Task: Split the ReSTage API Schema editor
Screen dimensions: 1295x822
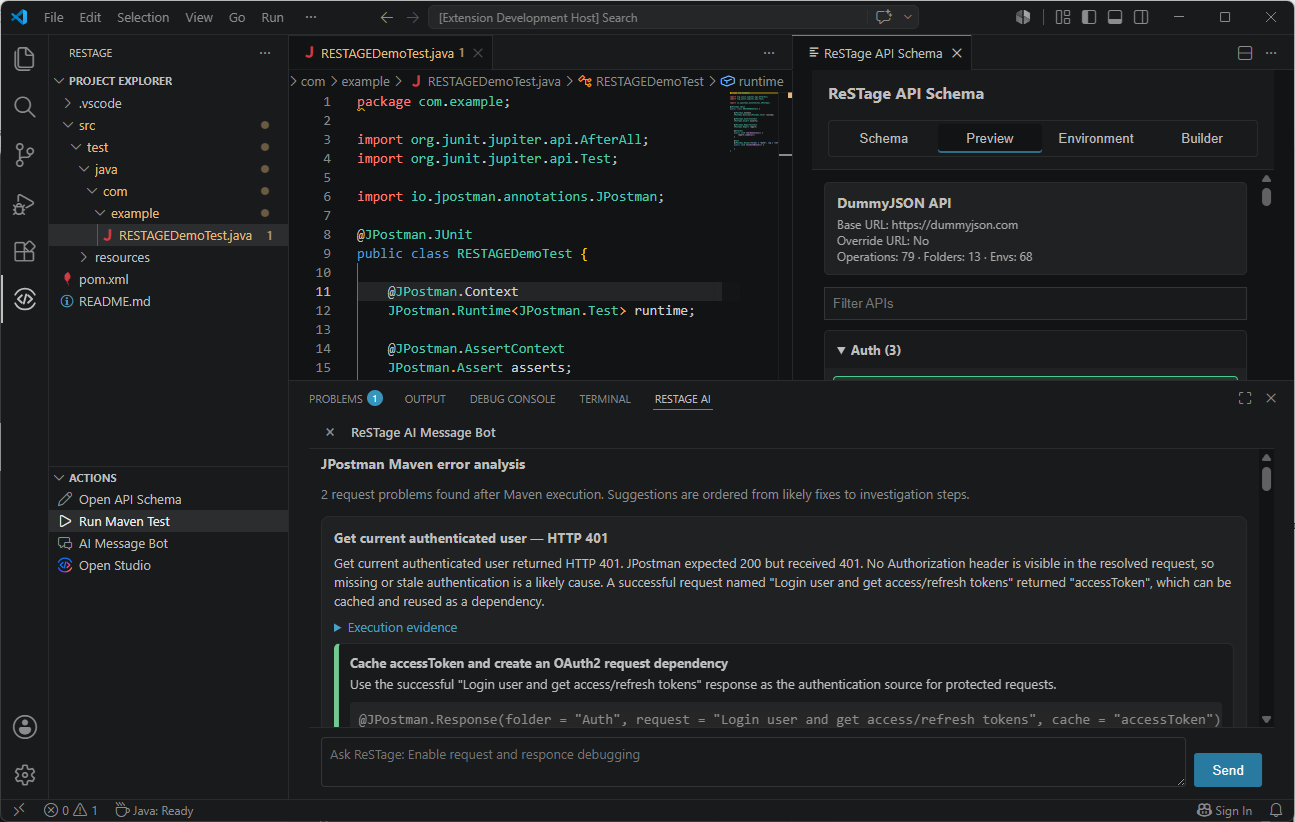Action: click(x=1245, y=53)
